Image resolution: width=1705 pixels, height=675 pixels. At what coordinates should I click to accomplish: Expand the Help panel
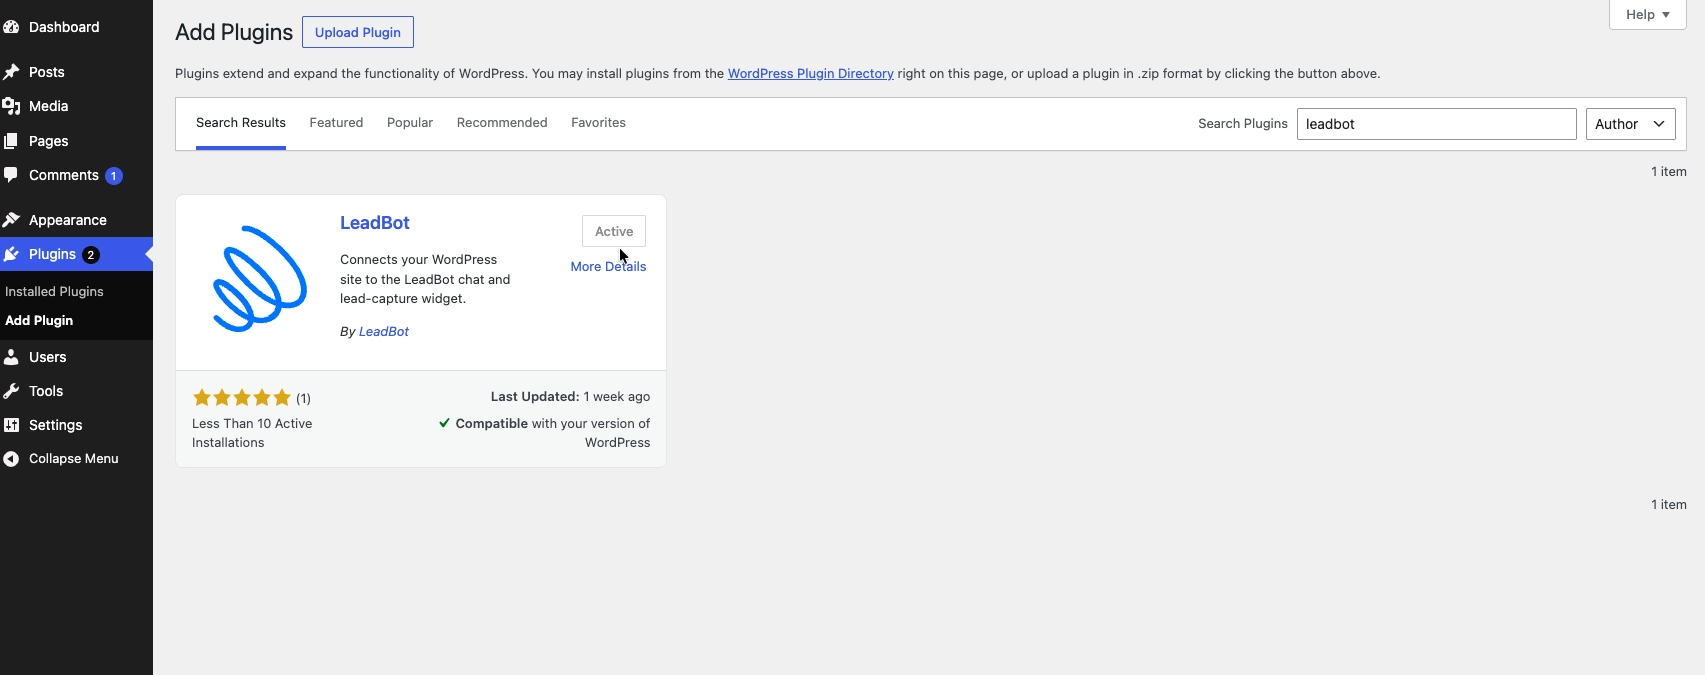pos(1647,15)
